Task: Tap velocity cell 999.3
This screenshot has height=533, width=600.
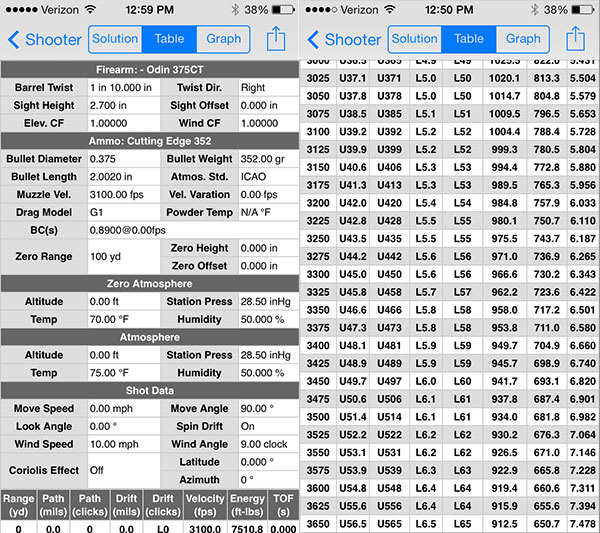Action: point(504,150)
